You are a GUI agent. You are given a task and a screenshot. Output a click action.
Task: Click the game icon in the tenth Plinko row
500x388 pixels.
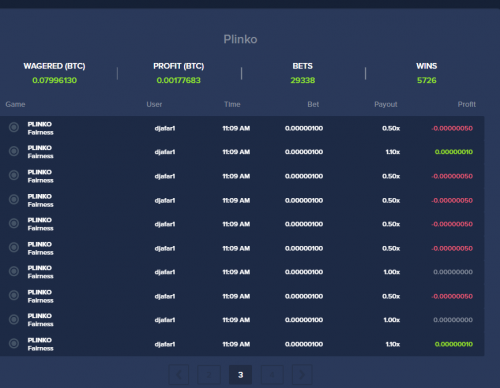tap(14, 343)
